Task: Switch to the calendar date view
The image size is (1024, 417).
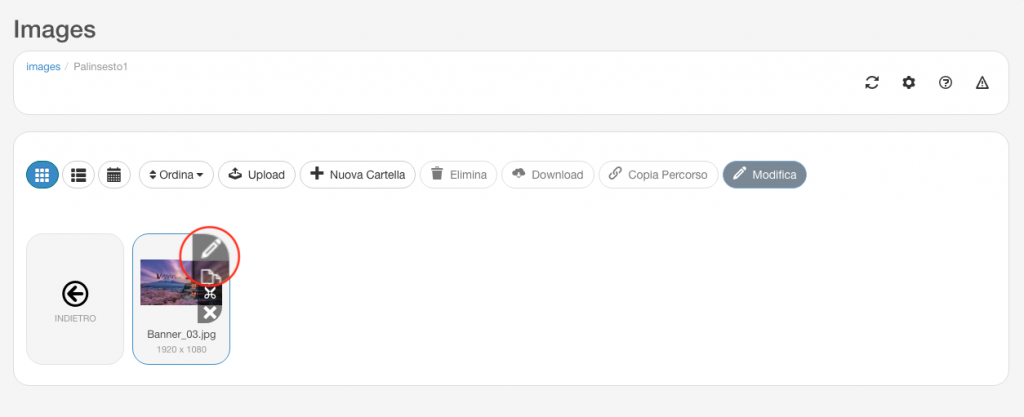Action: (114, 175)
